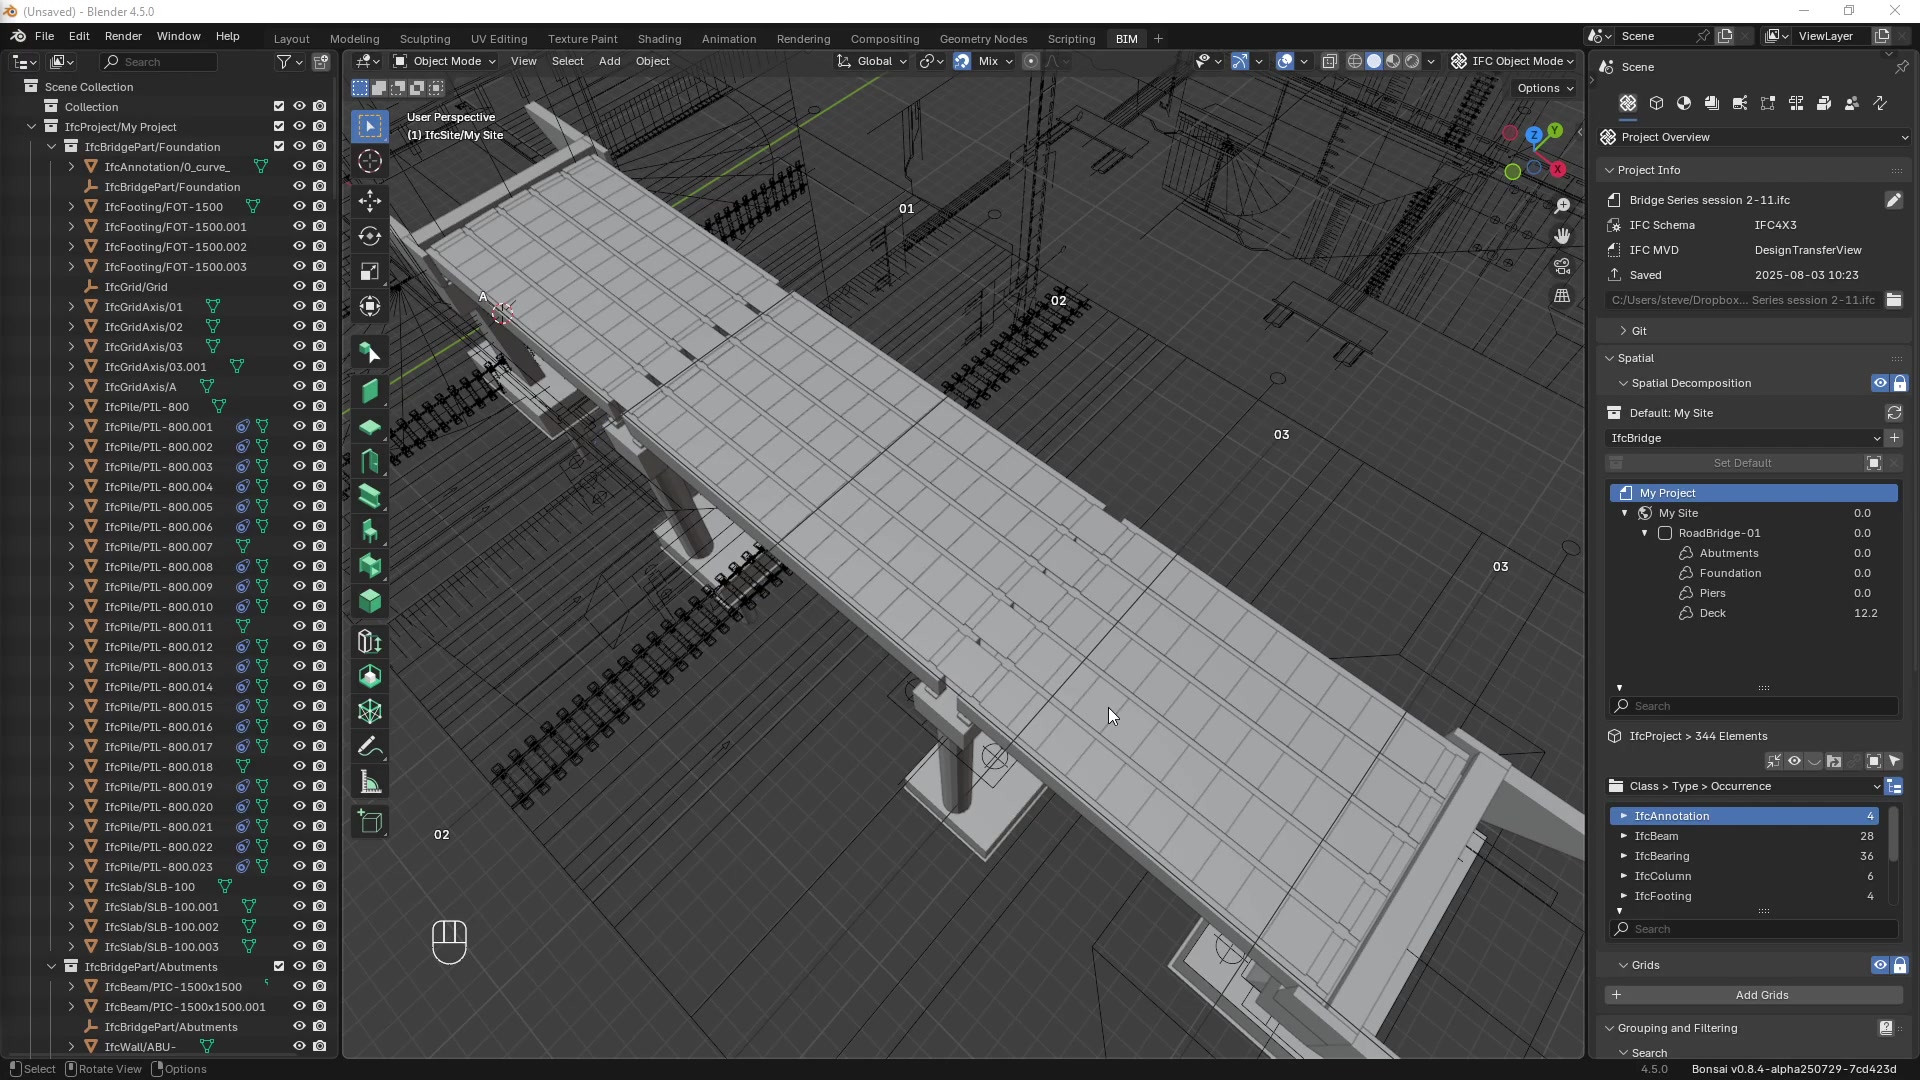Expand the IfcPile/PIL-800.004 tree row
The height and width of the screenshot is (1080, 1920).
(71, 487)
